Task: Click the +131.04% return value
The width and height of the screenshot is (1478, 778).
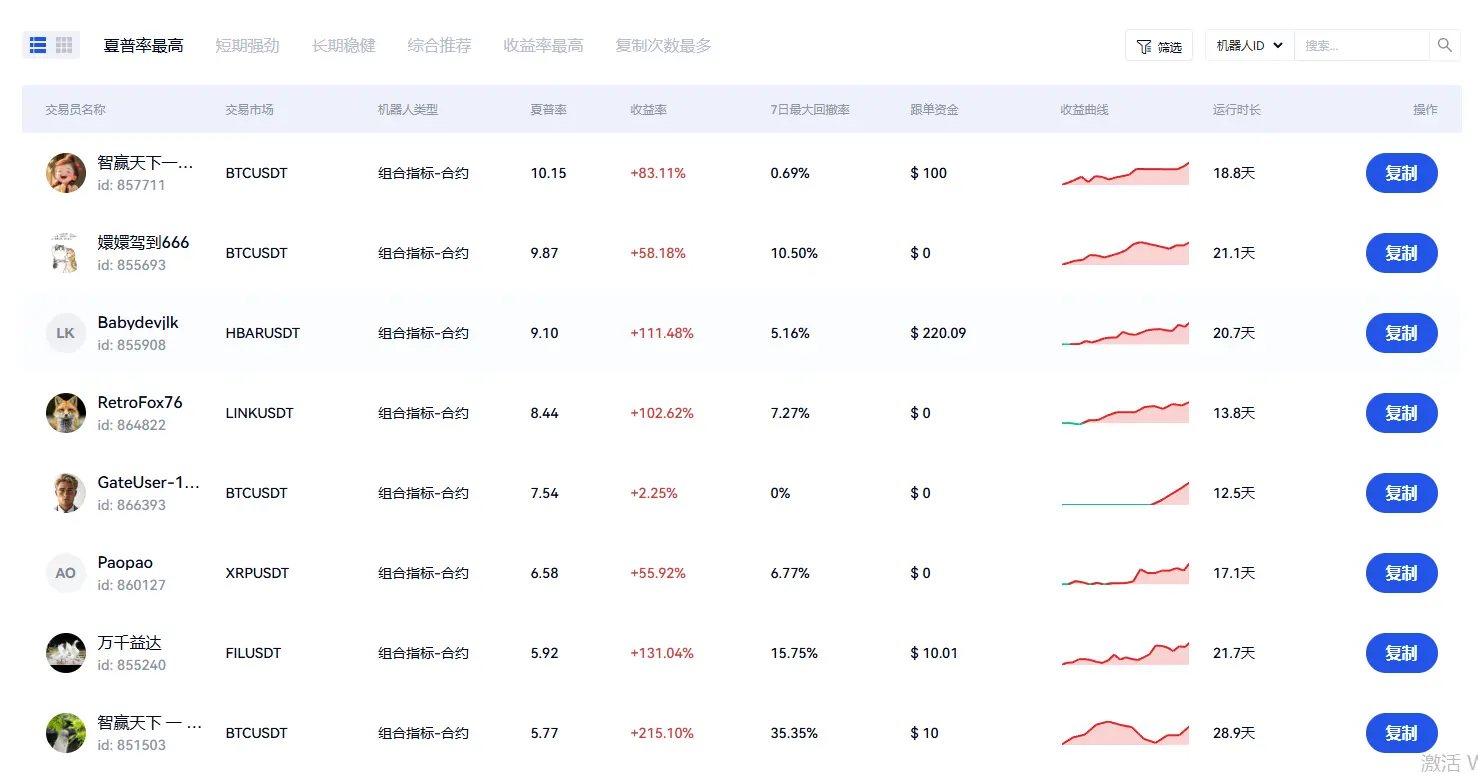Action: pos(662,653)
